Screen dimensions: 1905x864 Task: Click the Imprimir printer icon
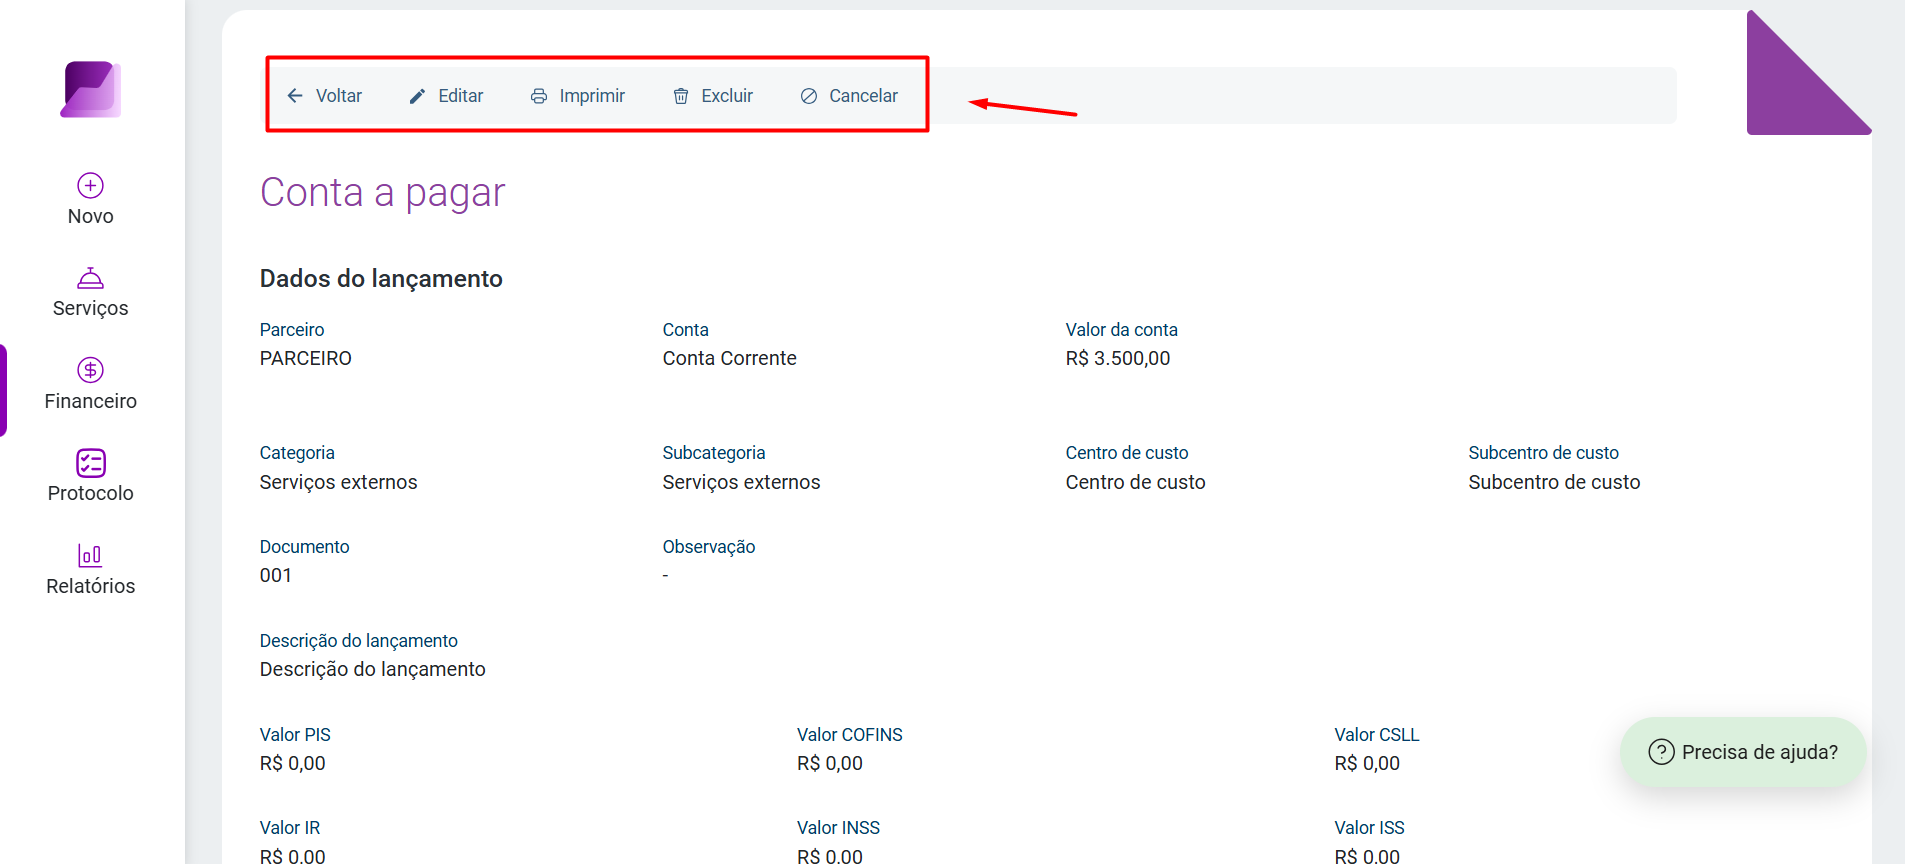pyautogui.click(x=539, y=96)
